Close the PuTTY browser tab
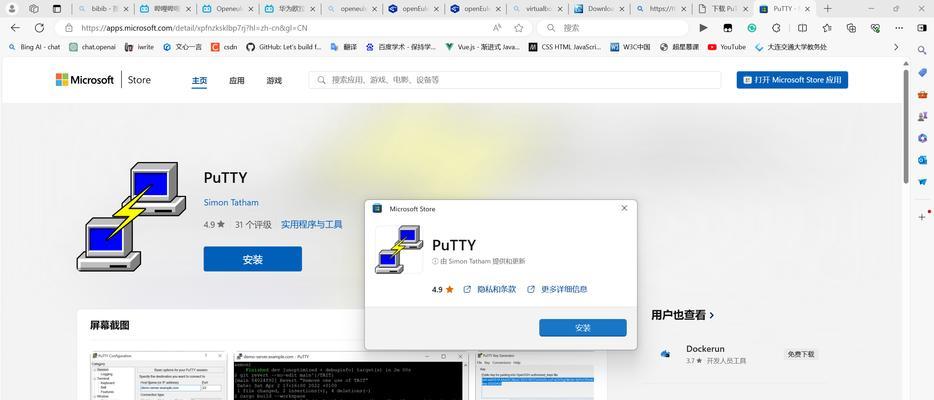 click(x=809, y=9)
